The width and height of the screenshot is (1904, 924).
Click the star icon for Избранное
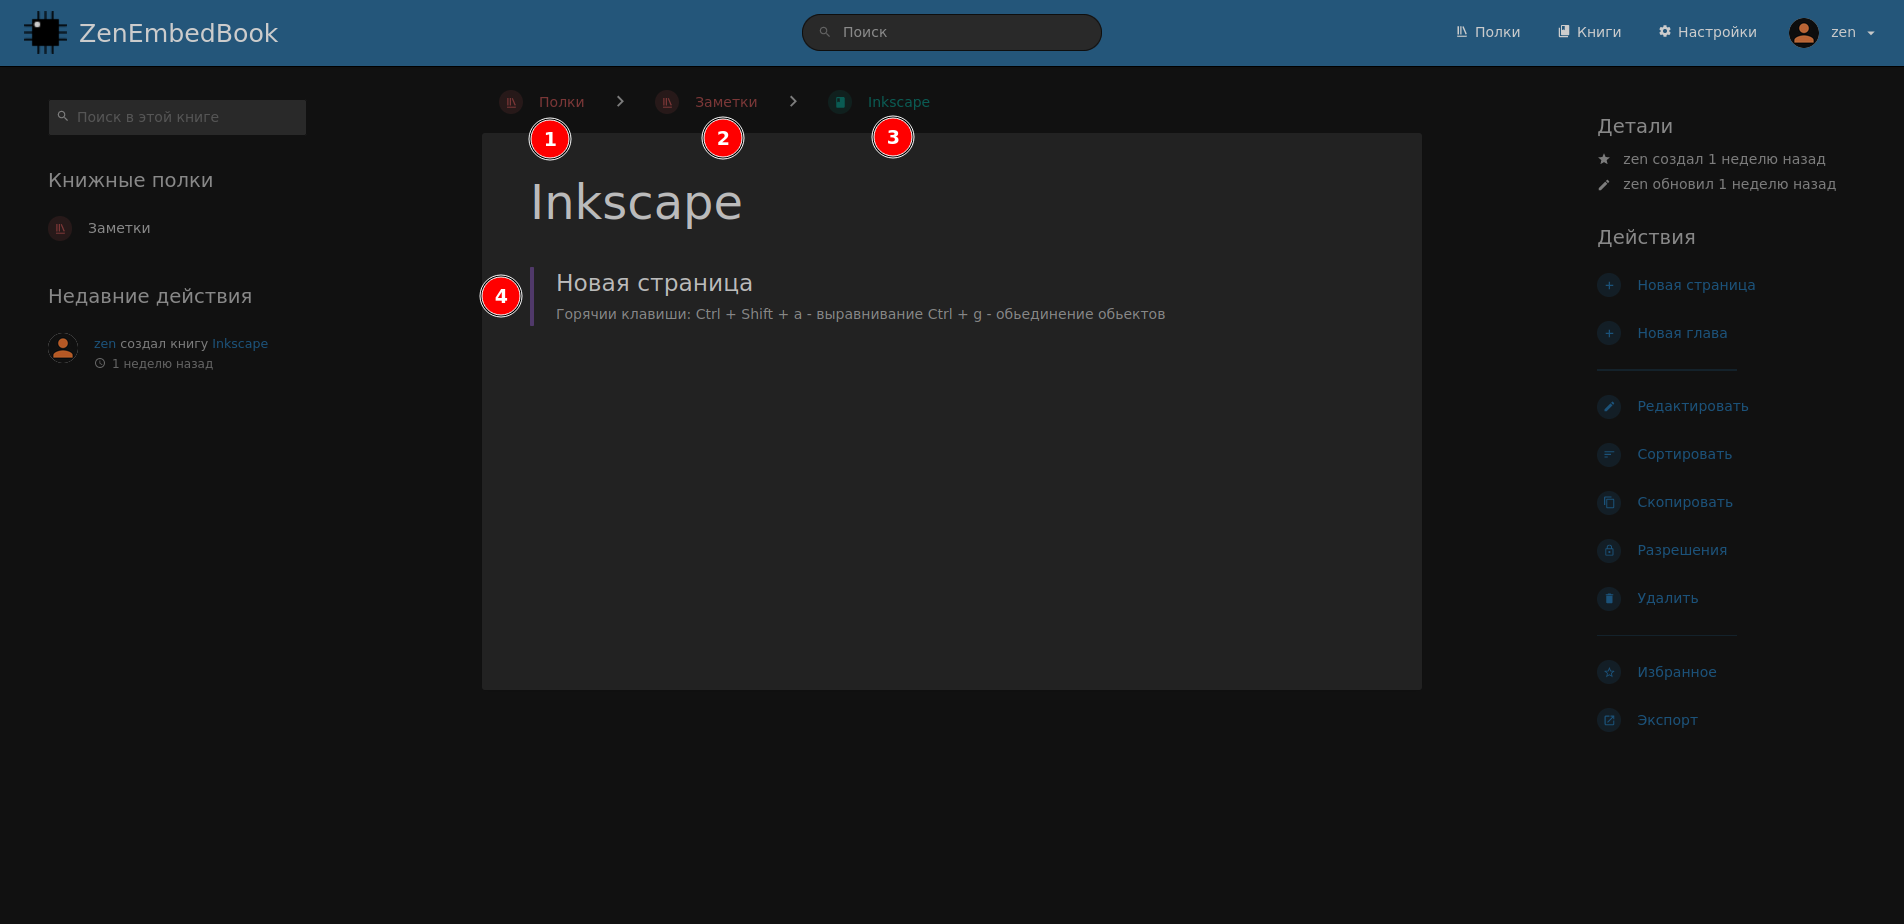tap(1609, 672)
